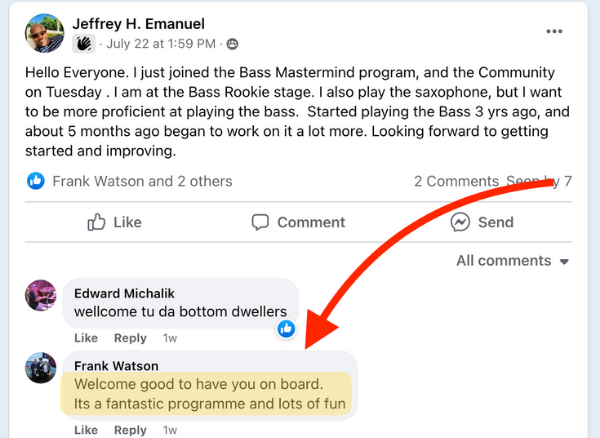Viewport: 600px width, 438px height.
Task: Click the group audience icon beside timestamp
Action: point(233,44)
